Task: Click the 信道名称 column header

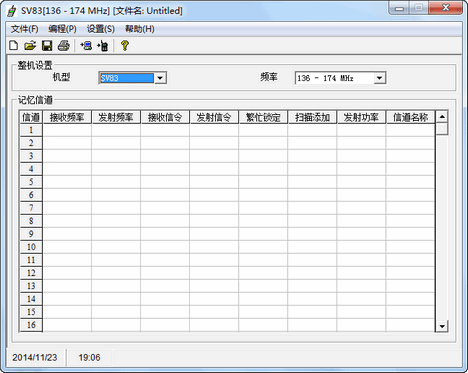Action: click(411, 117)
